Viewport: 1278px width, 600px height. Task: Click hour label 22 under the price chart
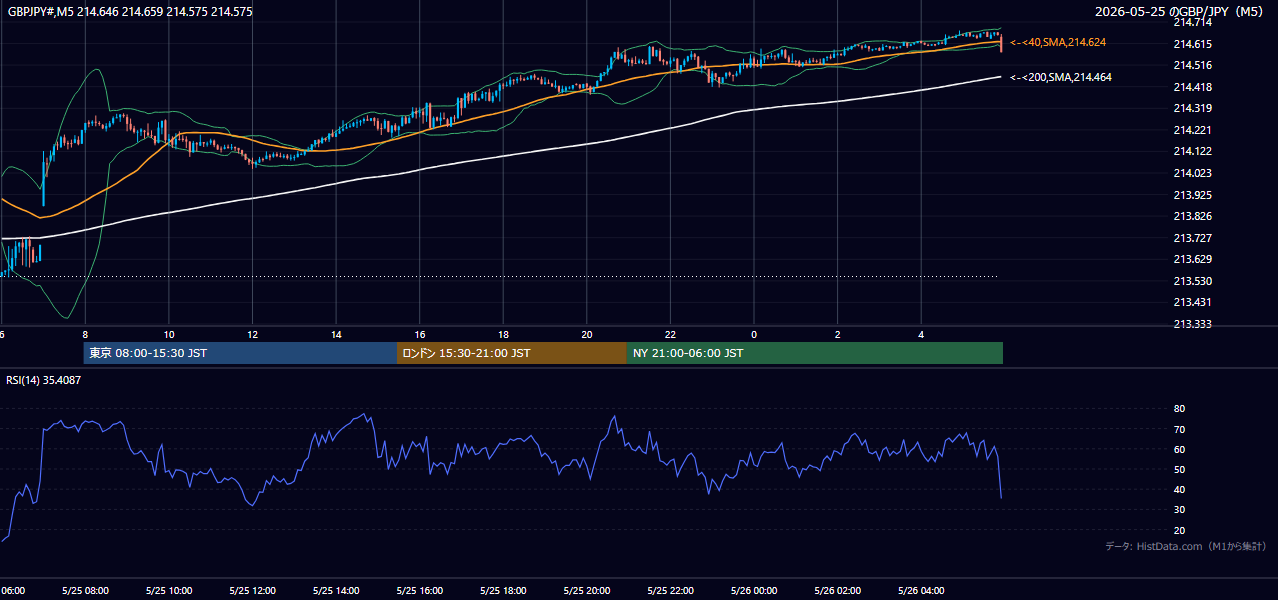pos(670,334)
